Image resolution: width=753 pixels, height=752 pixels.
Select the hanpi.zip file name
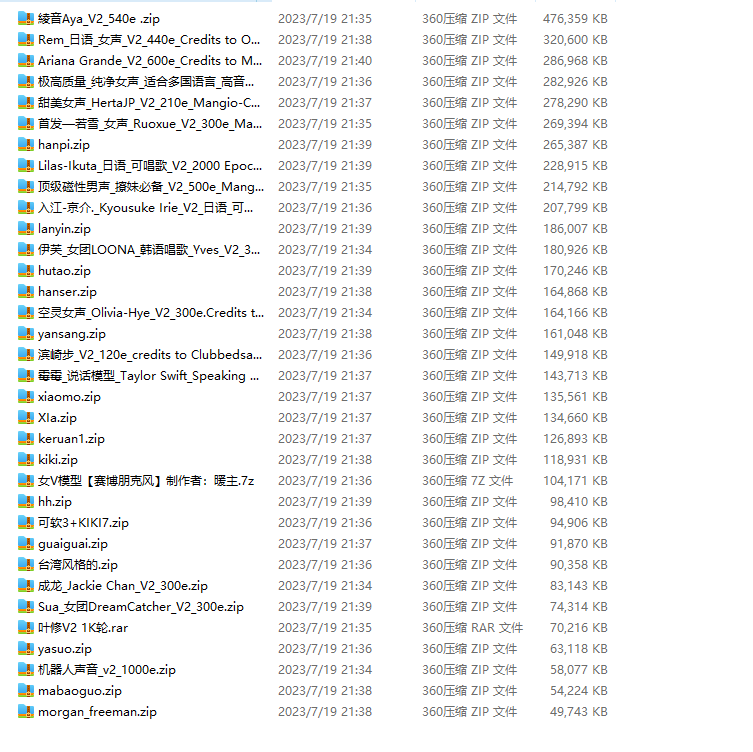pos(64,145)
